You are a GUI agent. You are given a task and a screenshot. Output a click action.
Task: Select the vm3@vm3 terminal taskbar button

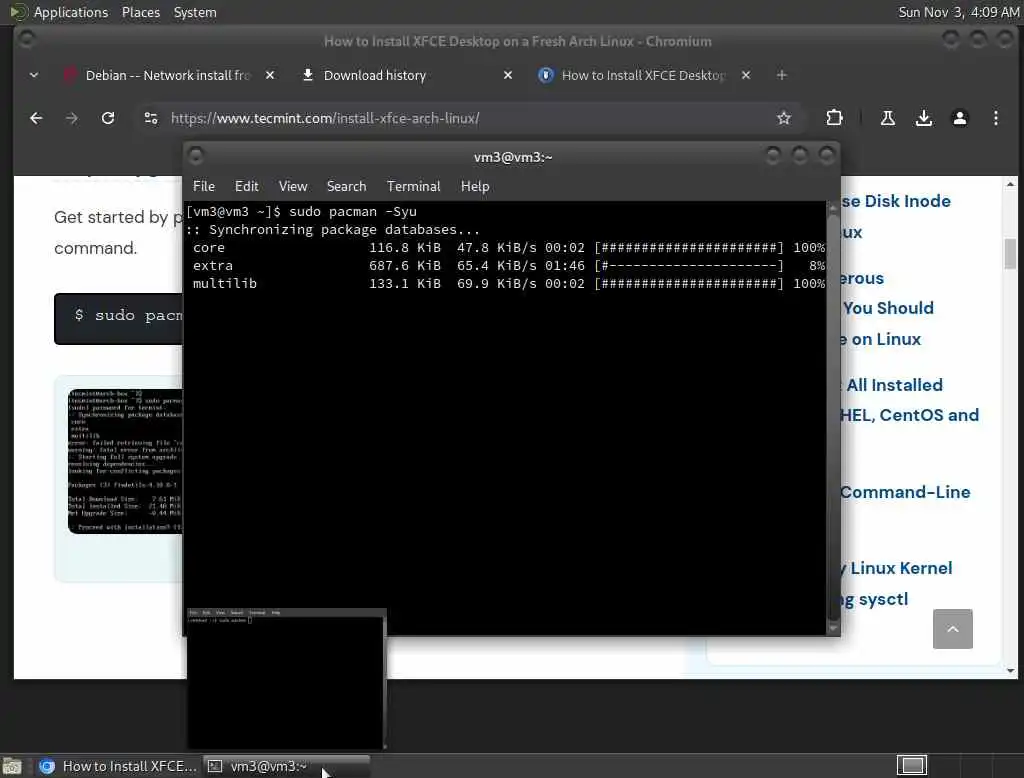click(286, 766)
